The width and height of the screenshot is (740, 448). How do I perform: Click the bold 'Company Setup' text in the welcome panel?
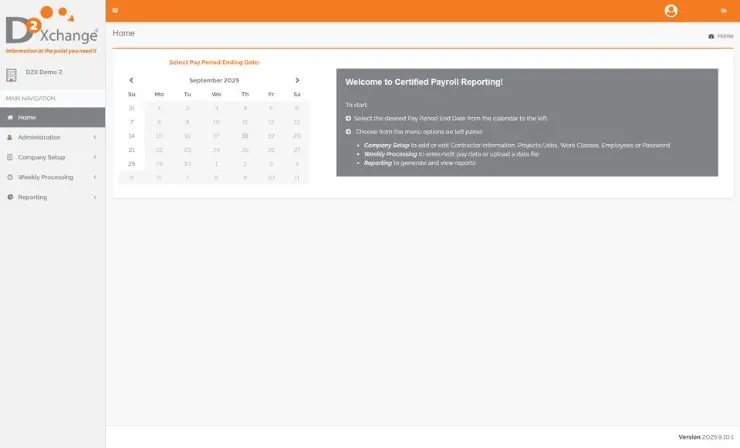coord(387,145)
